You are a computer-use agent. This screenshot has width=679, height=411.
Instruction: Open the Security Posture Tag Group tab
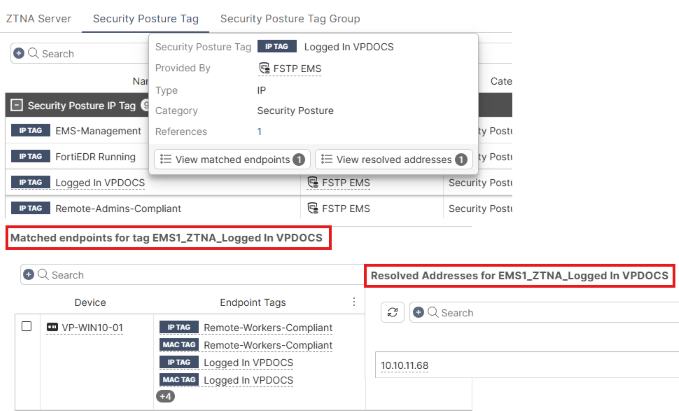290,19
